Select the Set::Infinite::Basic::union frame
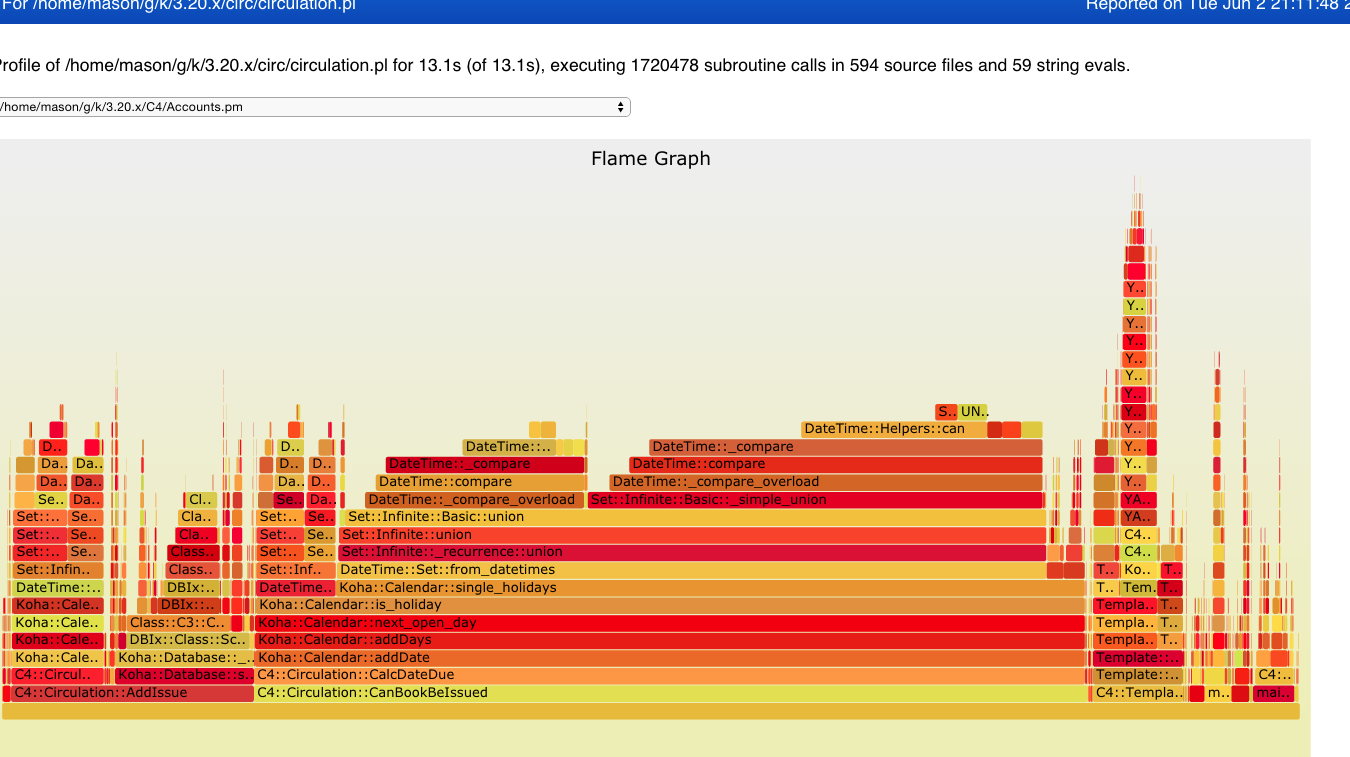The width and height of the screenshot is (1350, 757). tap(690, 517)
